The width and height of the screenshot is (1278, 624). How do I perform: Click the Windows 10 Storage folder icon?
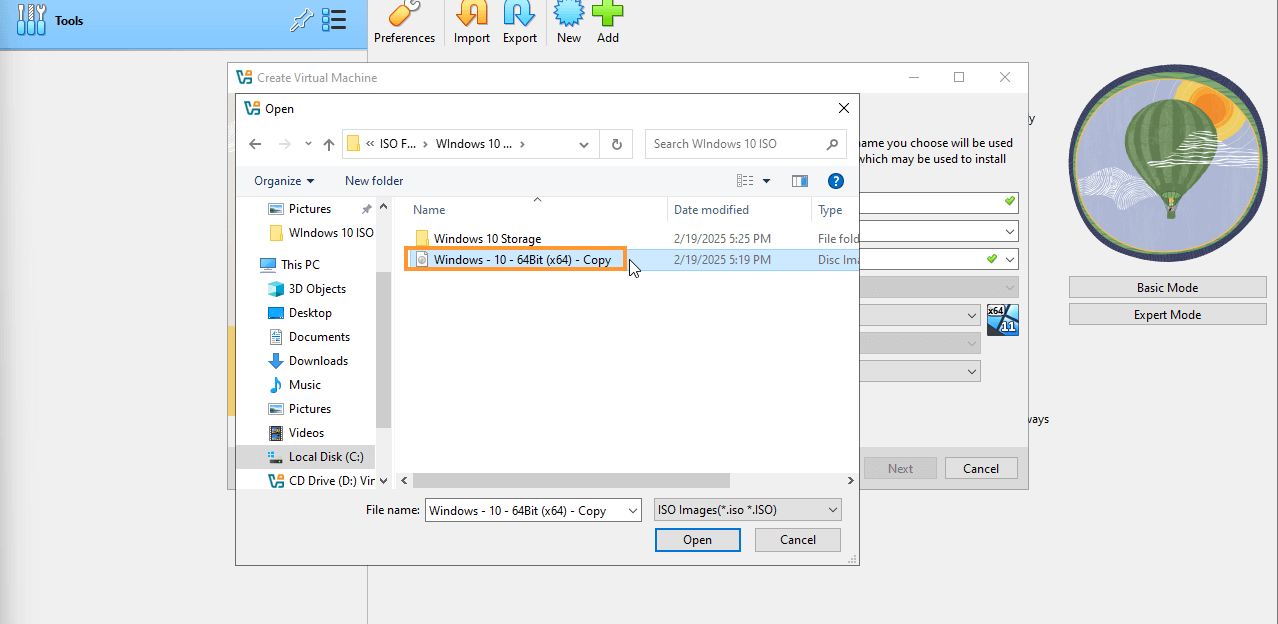coord(422,239)
